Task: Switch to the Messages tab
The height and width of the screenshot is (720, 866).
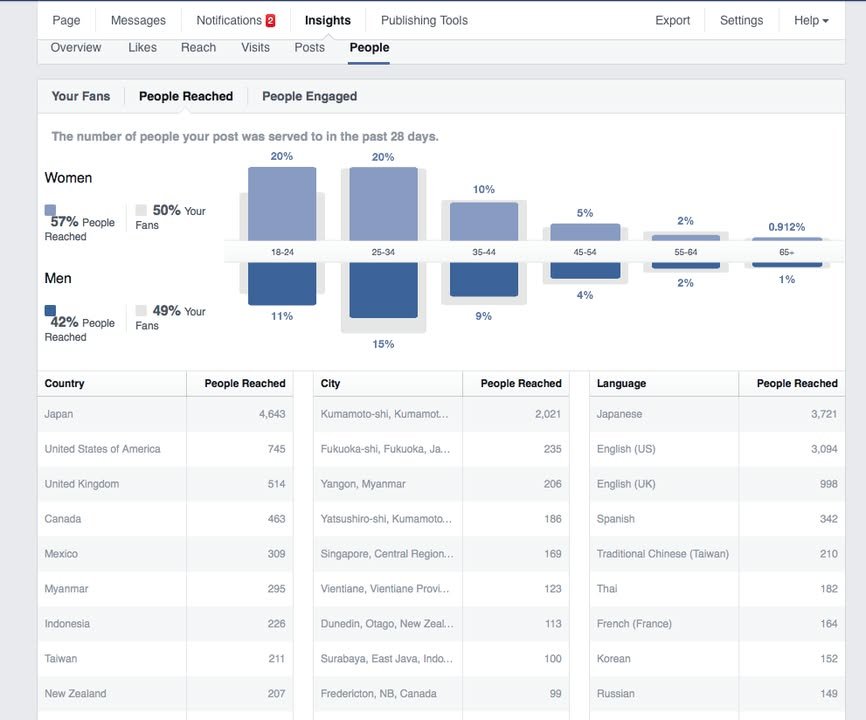Action: [139, 20]
